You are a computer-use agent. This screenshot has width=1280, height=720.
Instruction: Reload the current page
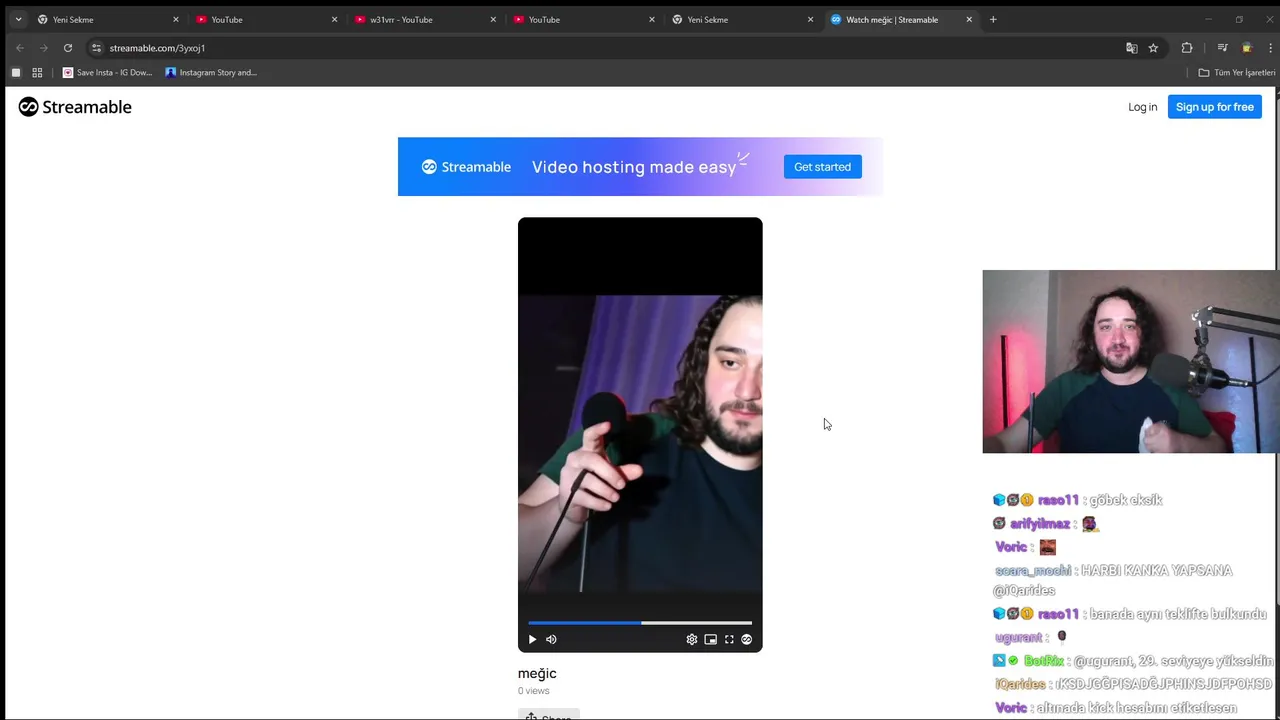[x=68, y=48]
